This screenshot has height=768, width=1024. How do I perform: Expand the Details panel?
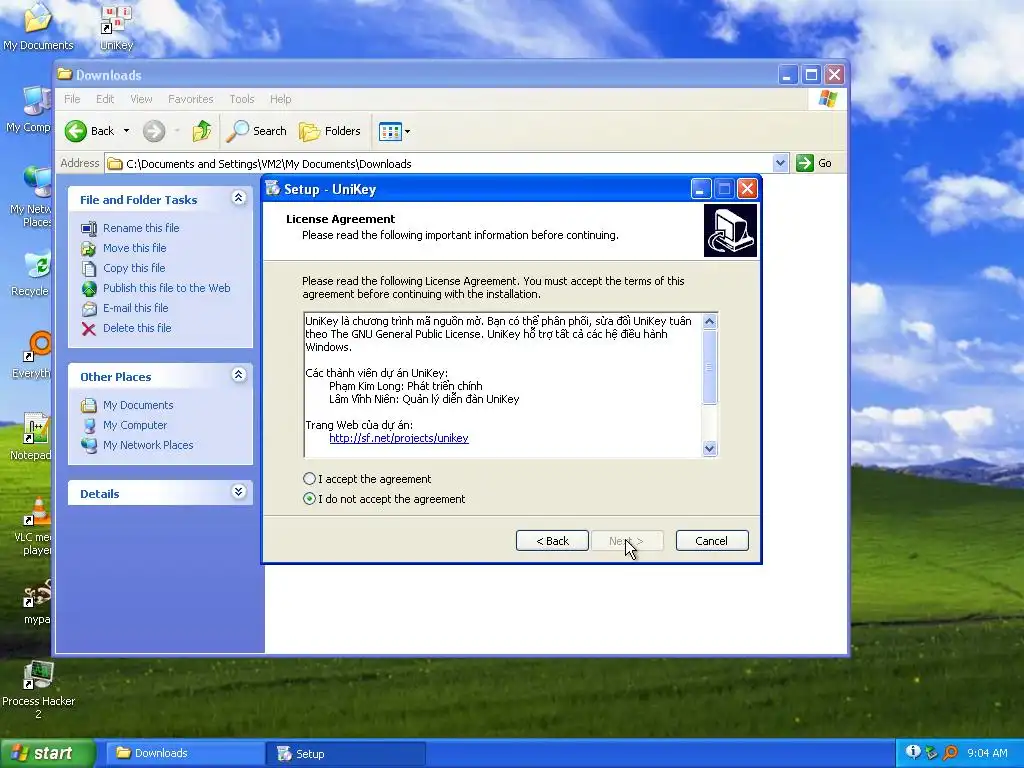pyautogui.click(x=238, y=492)
